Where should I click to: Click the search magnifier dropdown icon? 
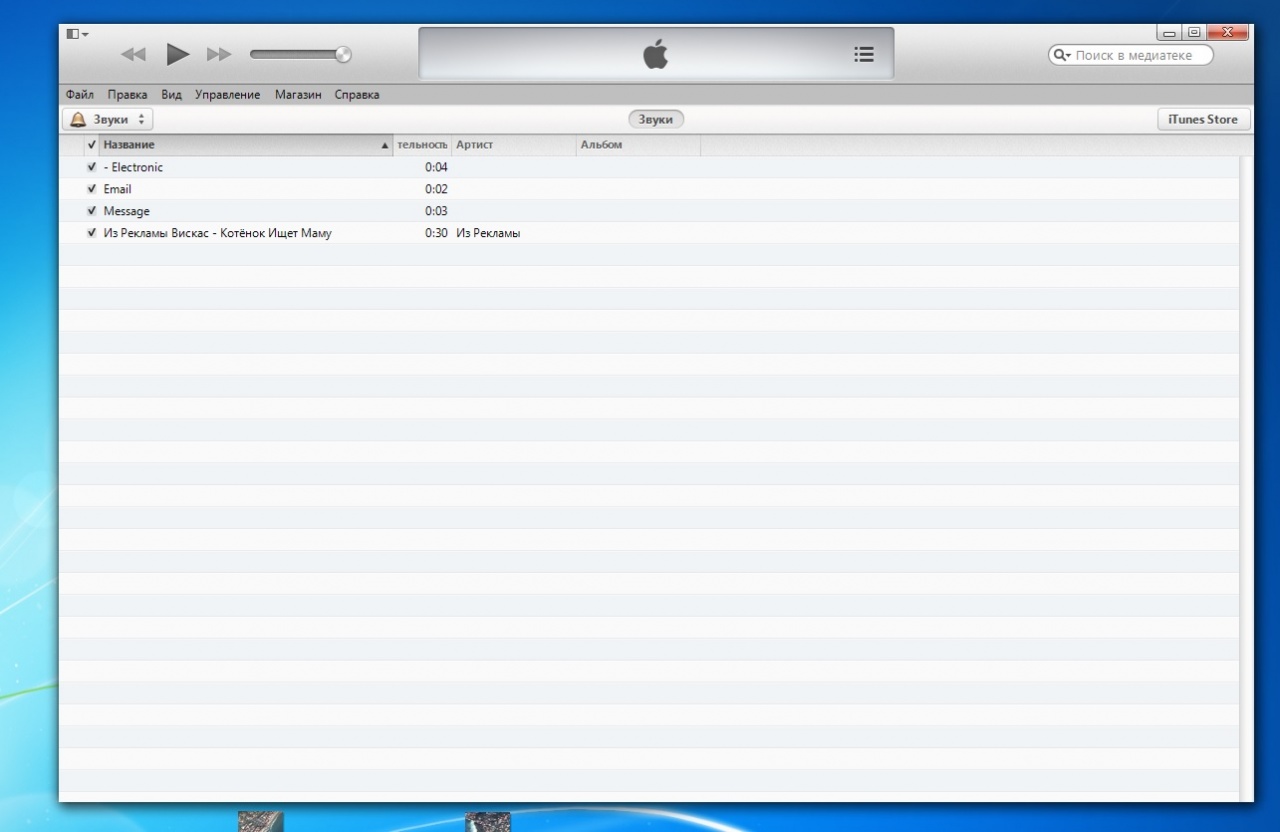click(x=1062, y=56)
